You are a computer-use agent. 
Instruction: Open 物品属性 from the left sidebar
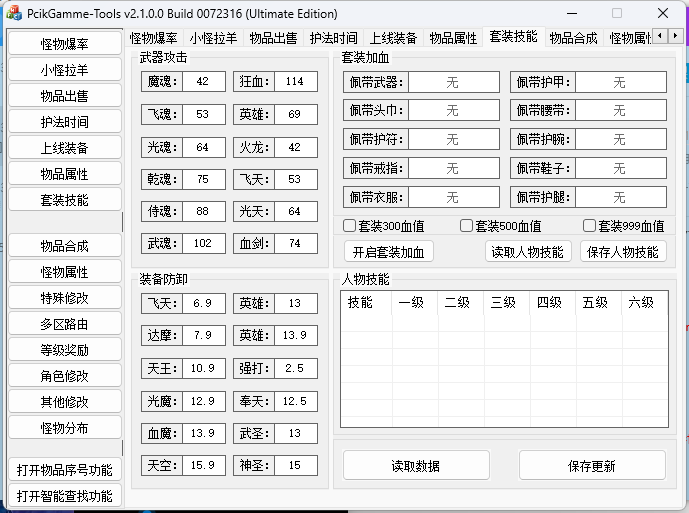coord(65,174)
